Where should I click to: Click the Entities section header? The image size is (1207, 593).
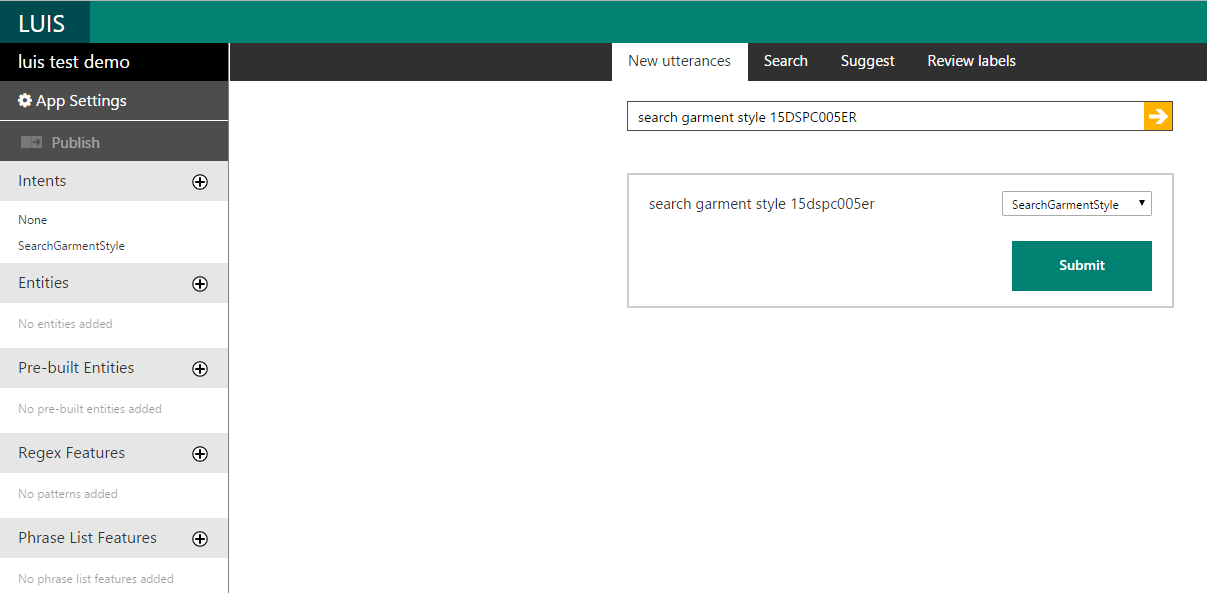(114, 283)
